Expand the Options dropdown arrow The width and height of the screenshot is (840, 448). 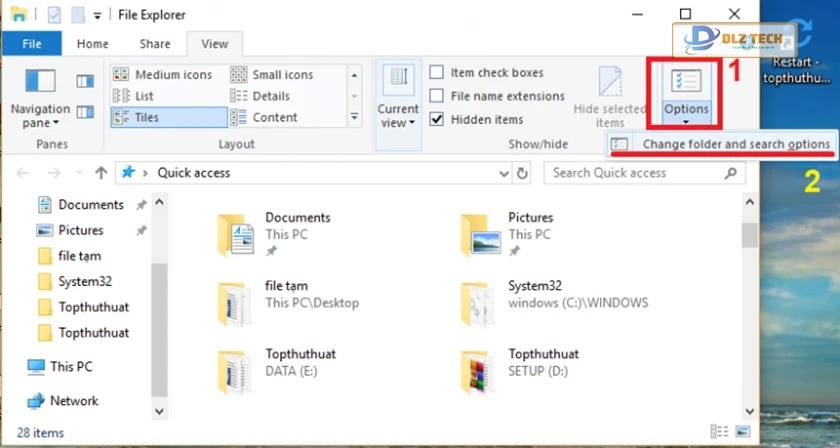686,122
